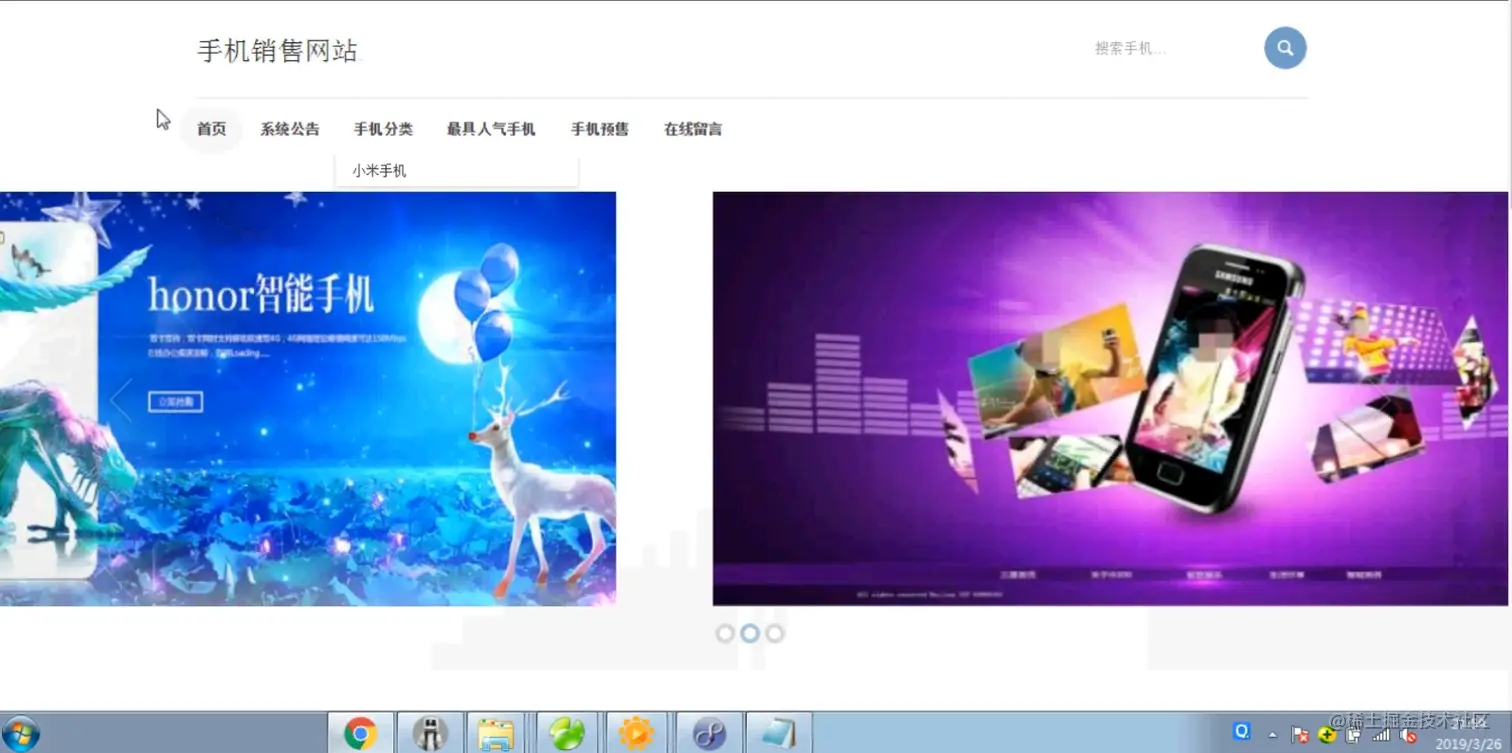
Task: Click the blue search magnifier button
Action: 1285,48
